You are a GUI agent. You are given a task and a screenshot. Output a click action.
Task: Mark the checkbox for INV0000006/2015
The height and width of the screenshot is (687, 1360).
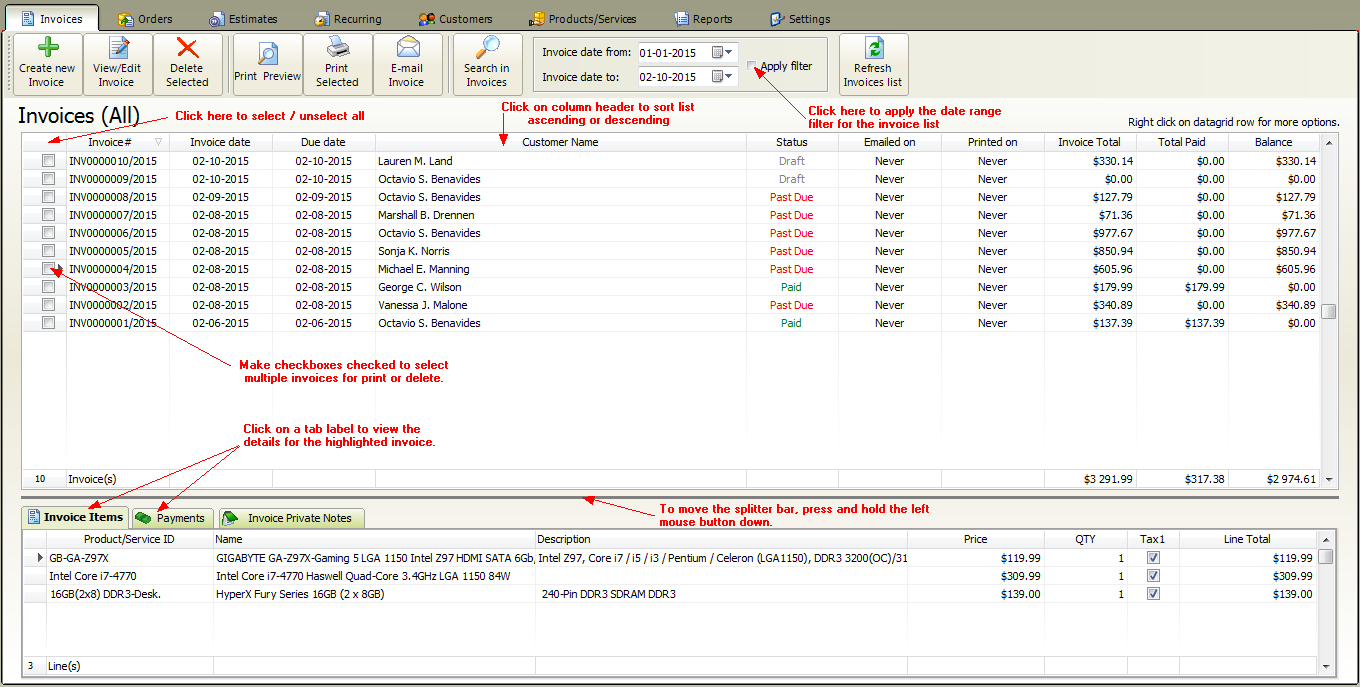(48, 232)
